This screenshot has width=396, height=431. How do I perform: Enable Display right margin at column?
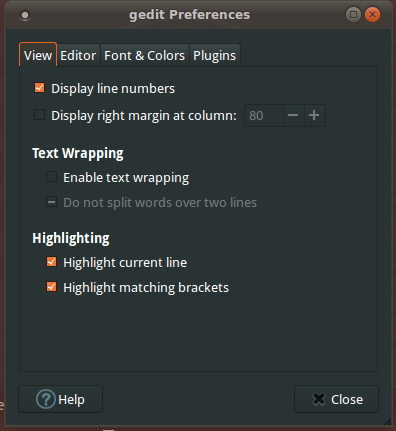(x=39, y=115)
